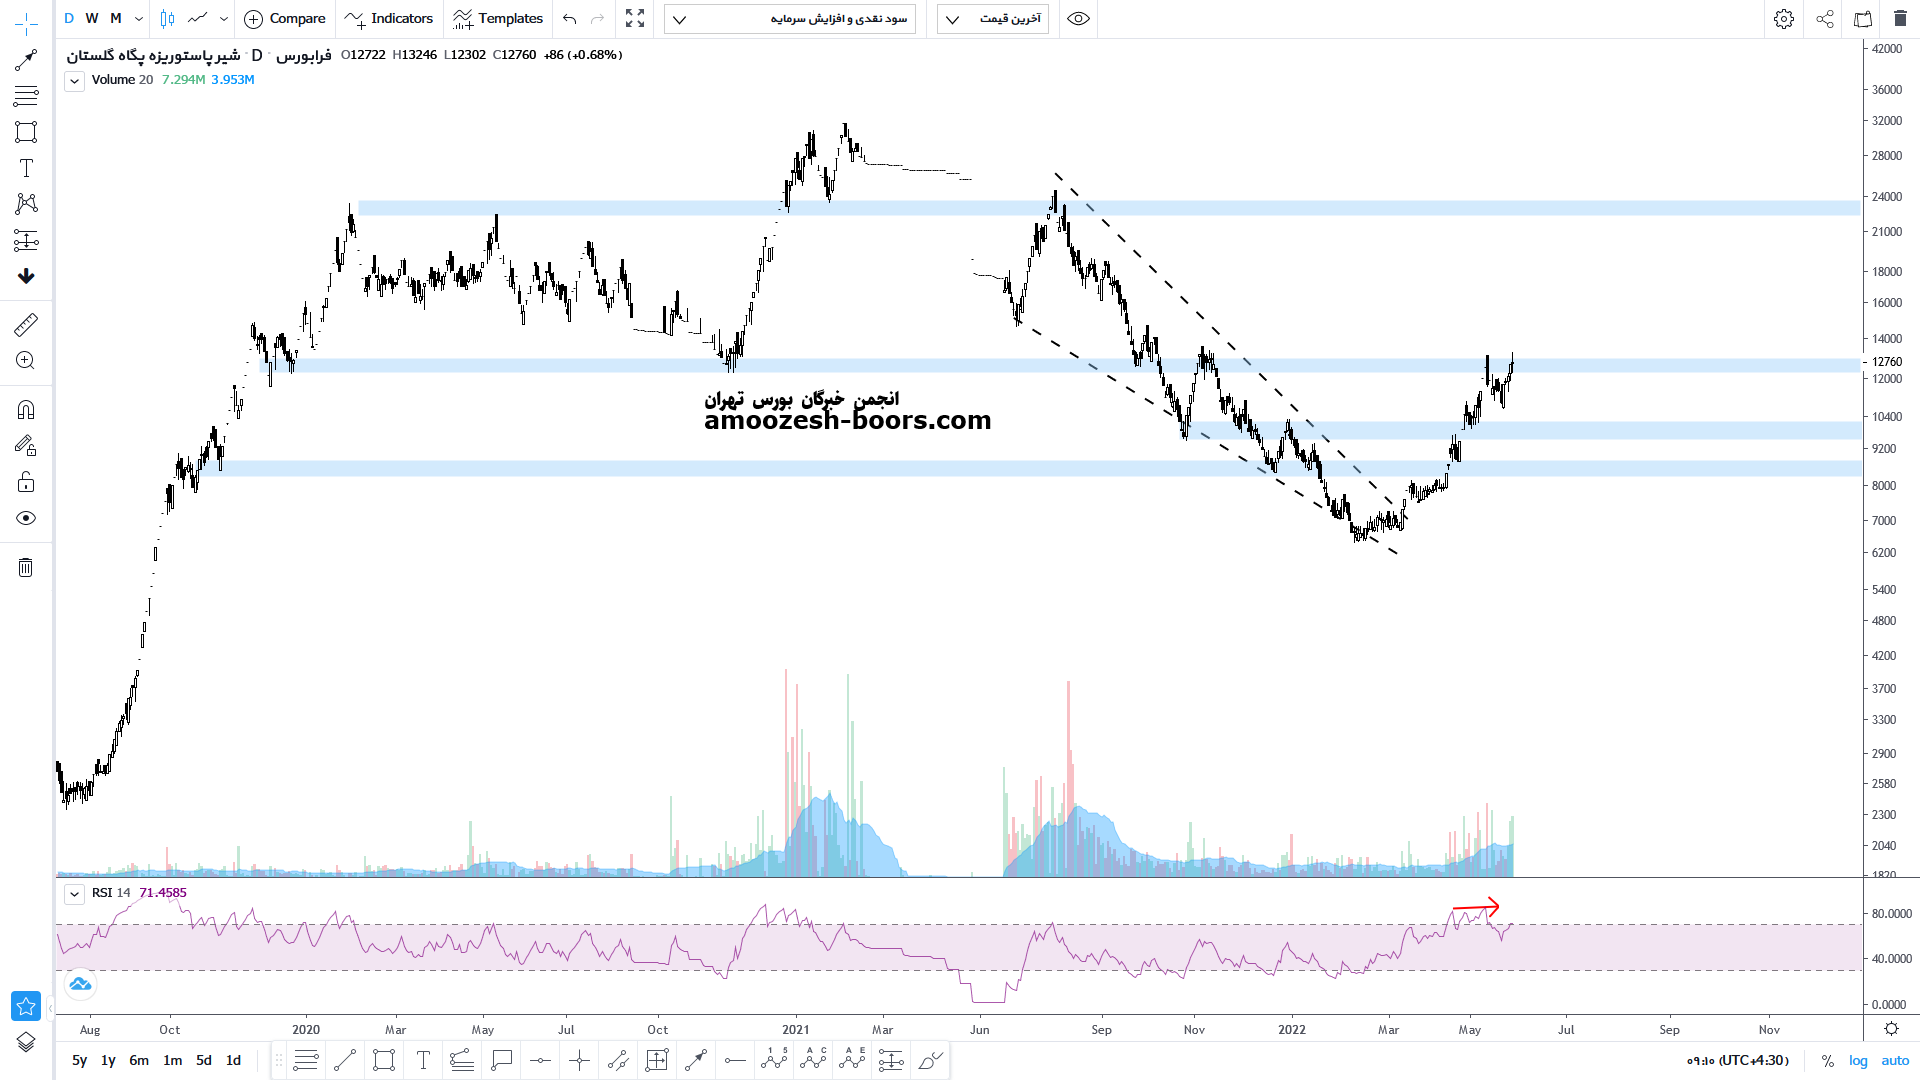Toggle fullscreen mode icon

click(x=635, y=19)
